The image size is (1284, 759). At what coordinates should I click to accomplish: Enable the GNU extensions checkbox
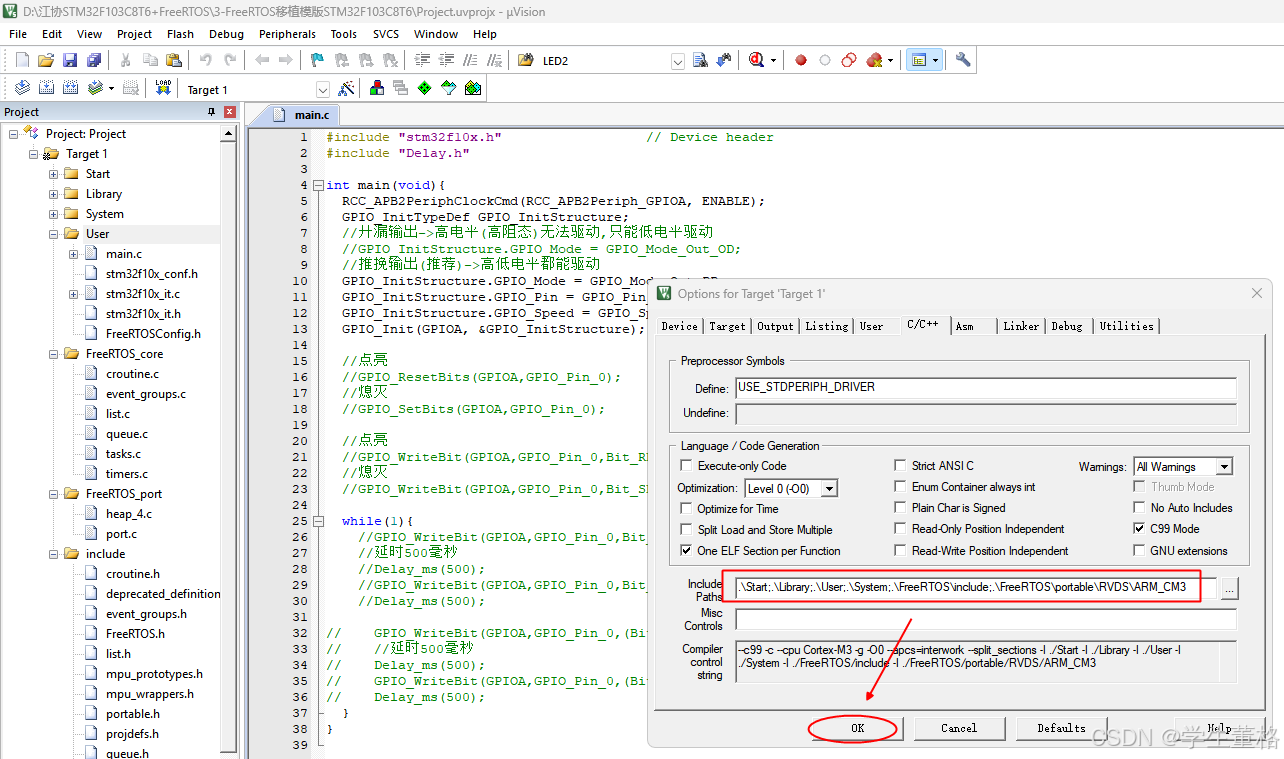(x=1140, y=550)
